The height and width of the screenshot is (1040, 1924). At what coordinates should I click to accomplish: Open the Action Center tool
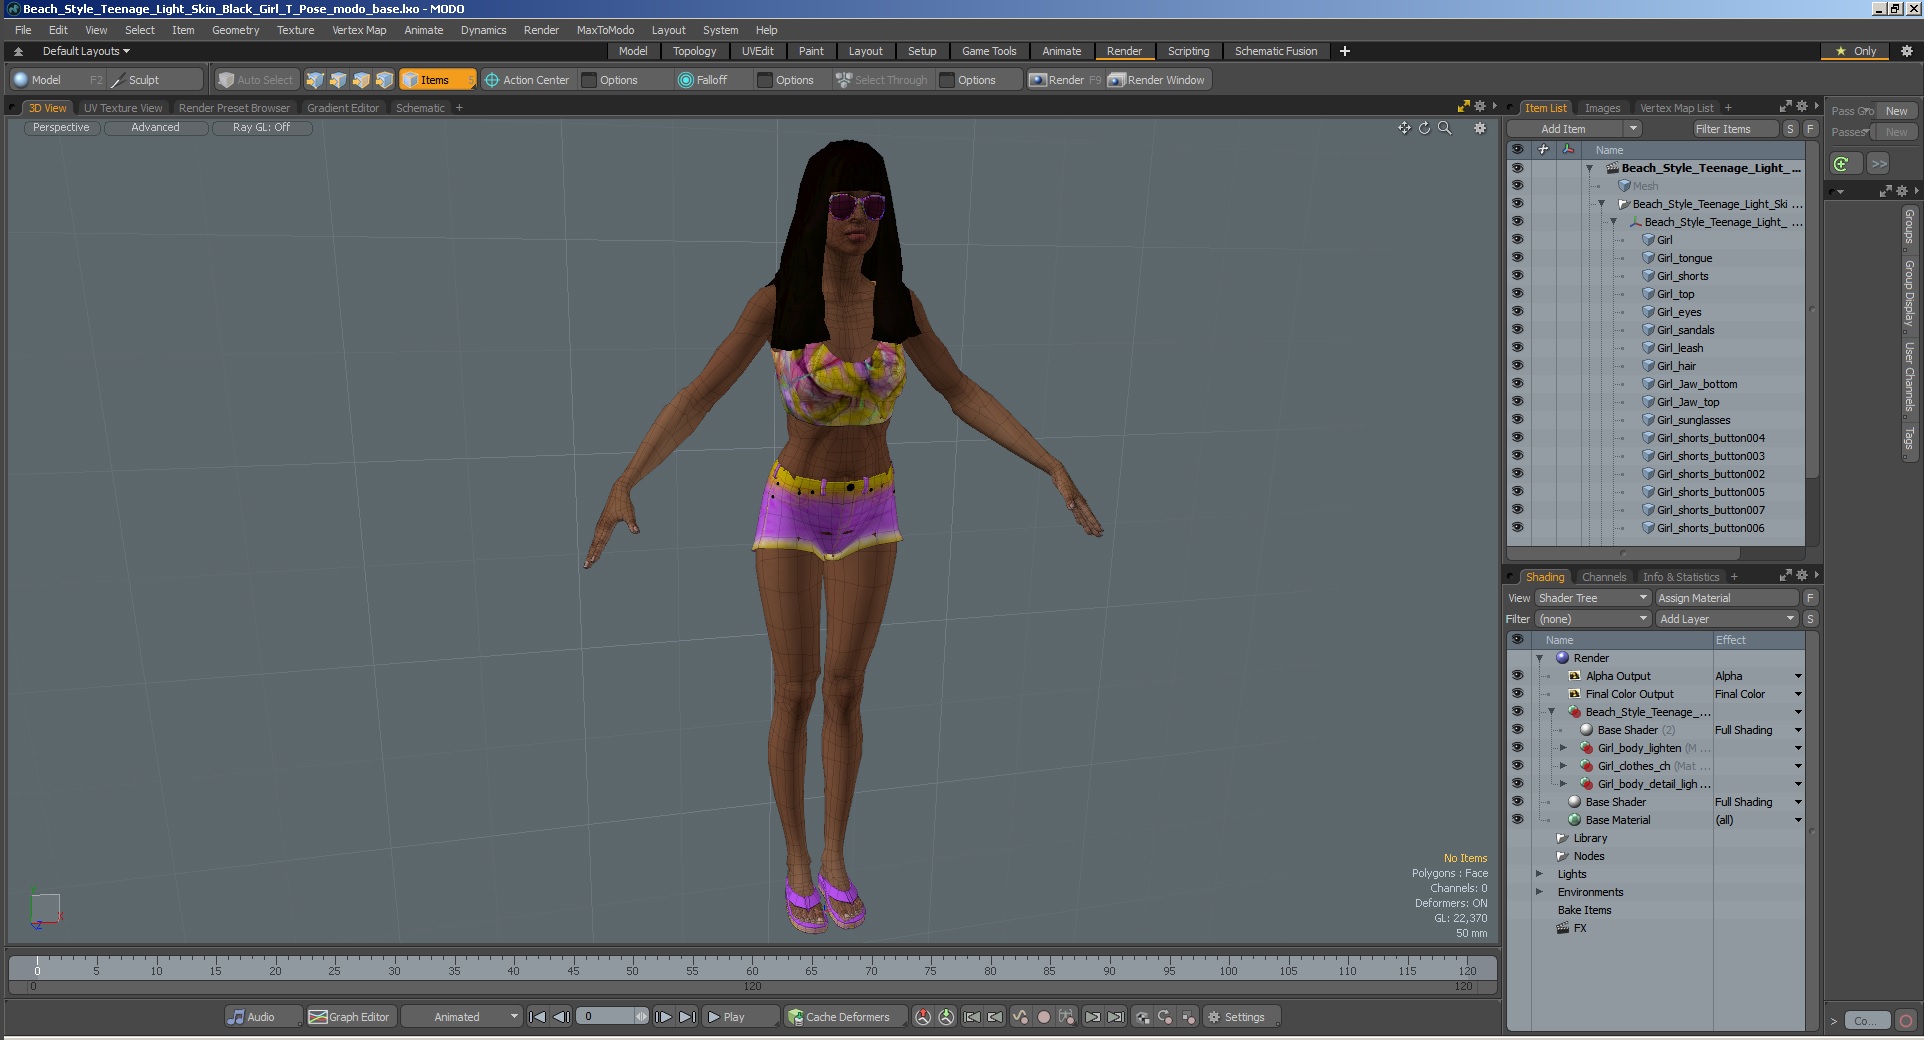pos(527,80)
